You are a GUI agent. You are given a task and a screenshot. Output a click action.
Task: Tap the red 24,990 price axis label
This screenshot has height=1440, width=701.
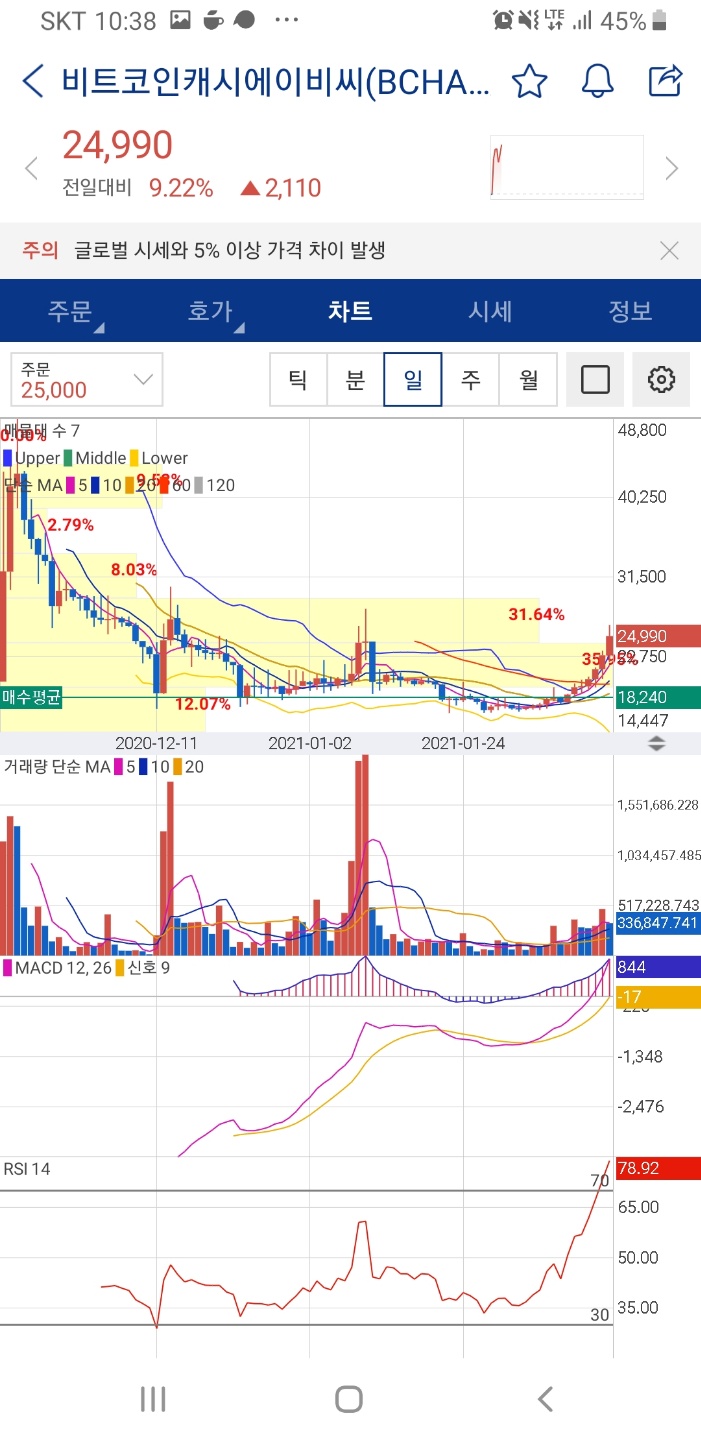[x=658, y=636]
